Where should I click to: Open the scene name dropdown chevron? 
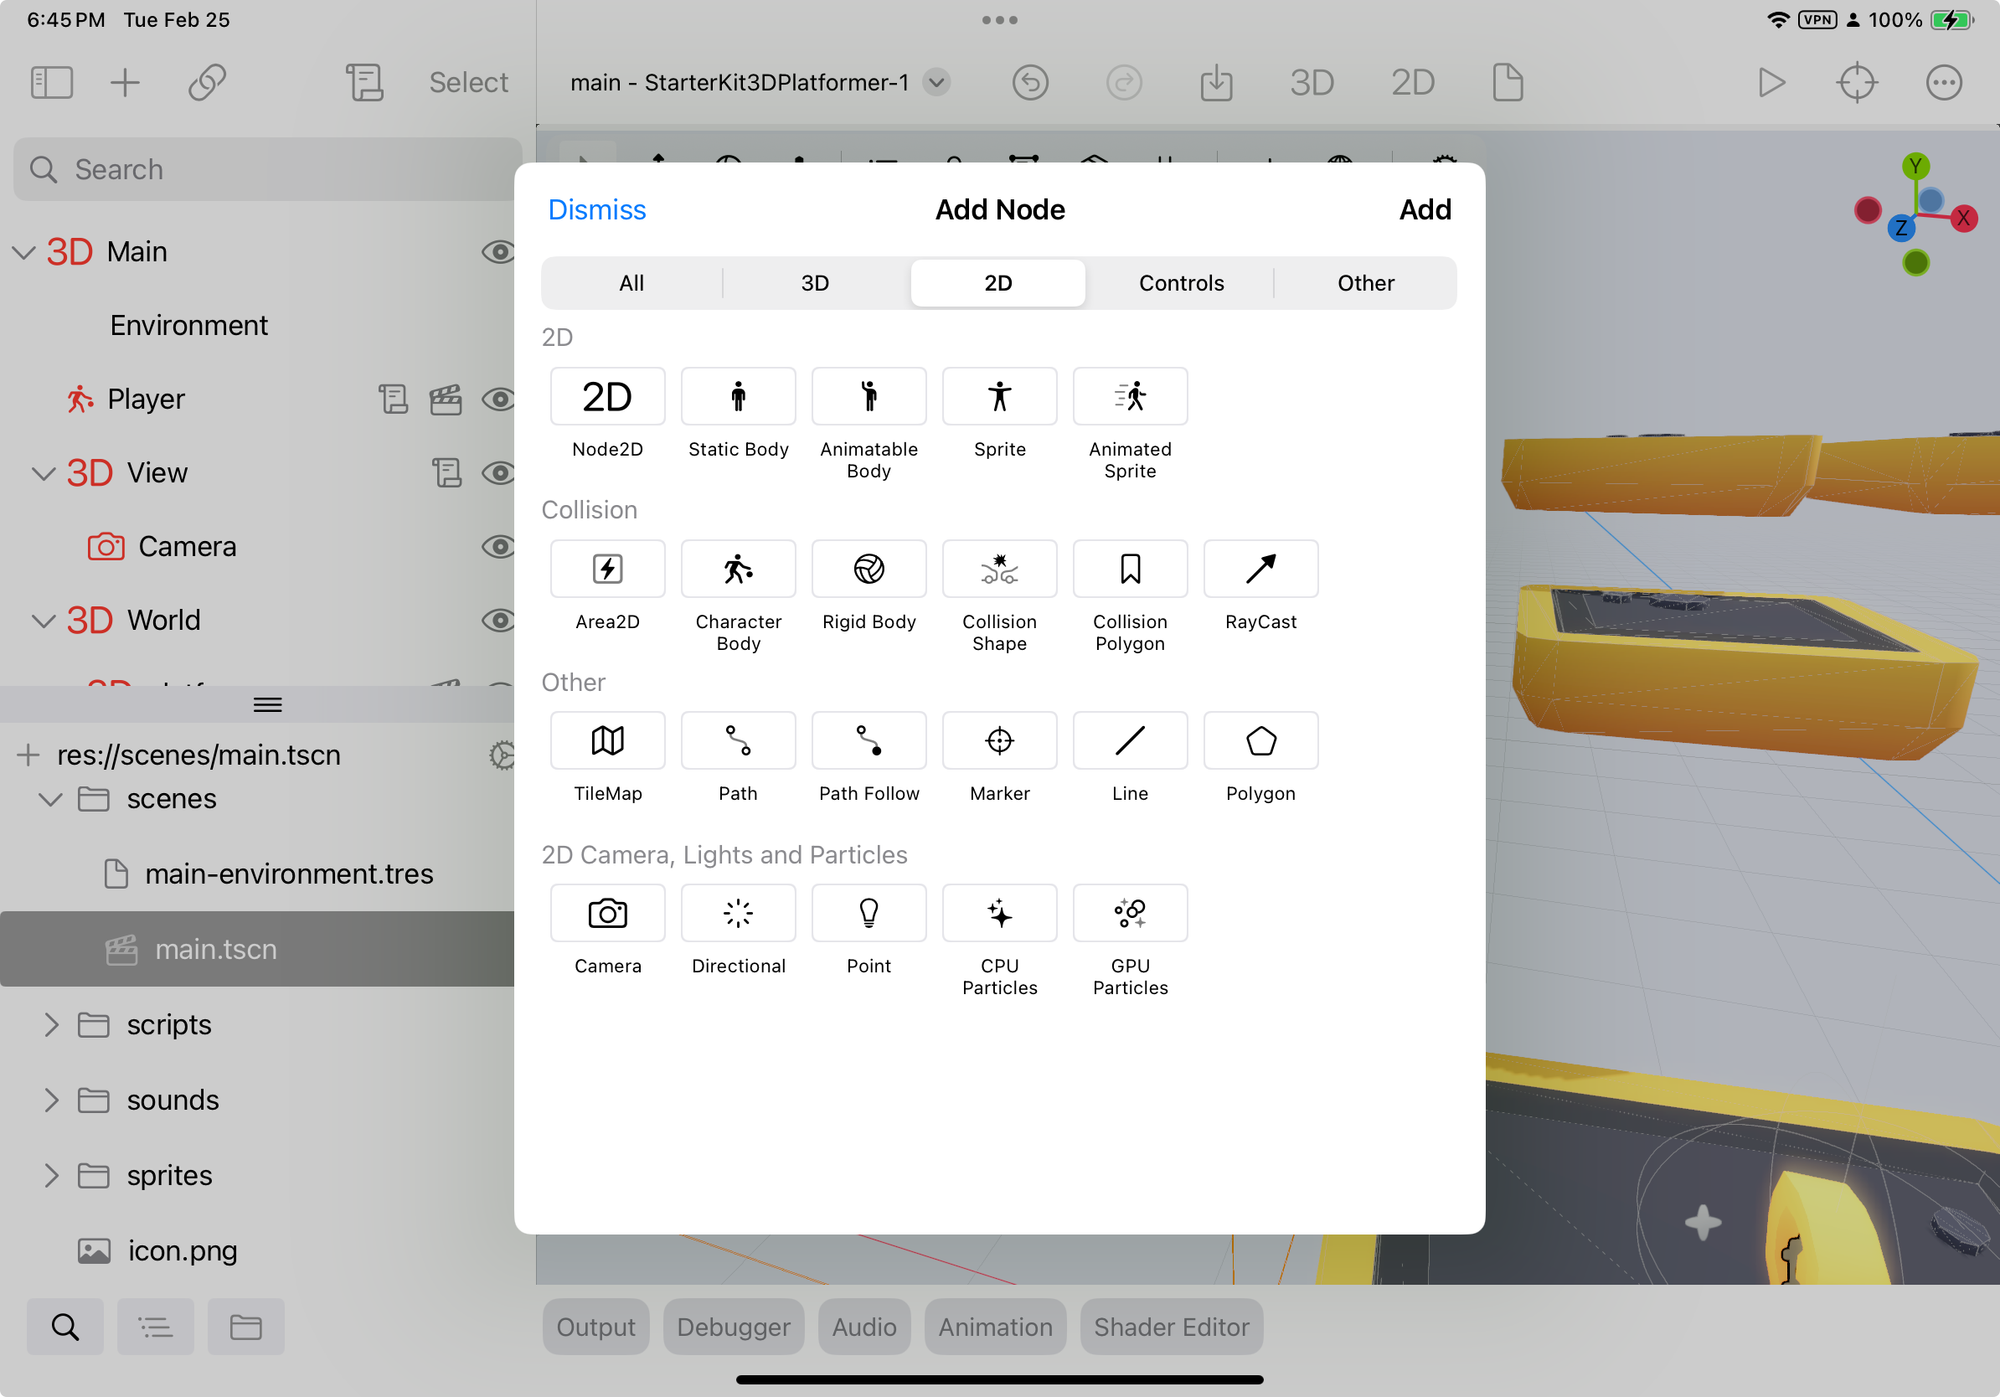click(936, 82)
